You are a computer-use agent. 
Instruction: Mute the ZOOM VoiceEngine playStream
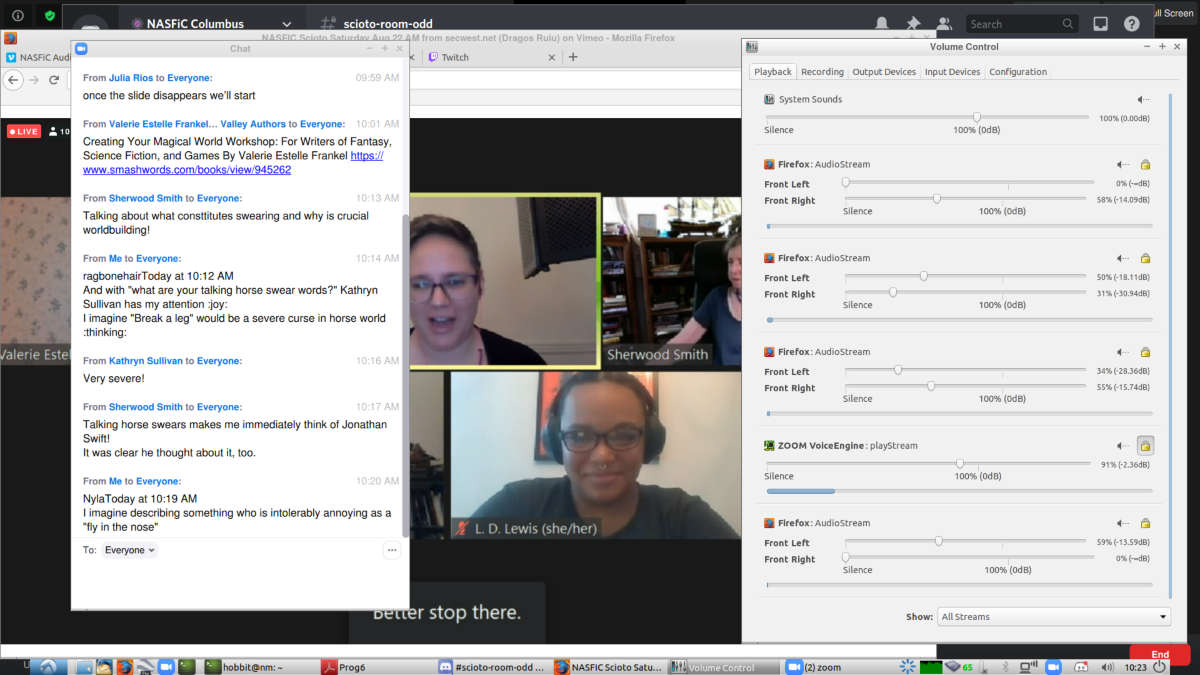[1122, 446]
